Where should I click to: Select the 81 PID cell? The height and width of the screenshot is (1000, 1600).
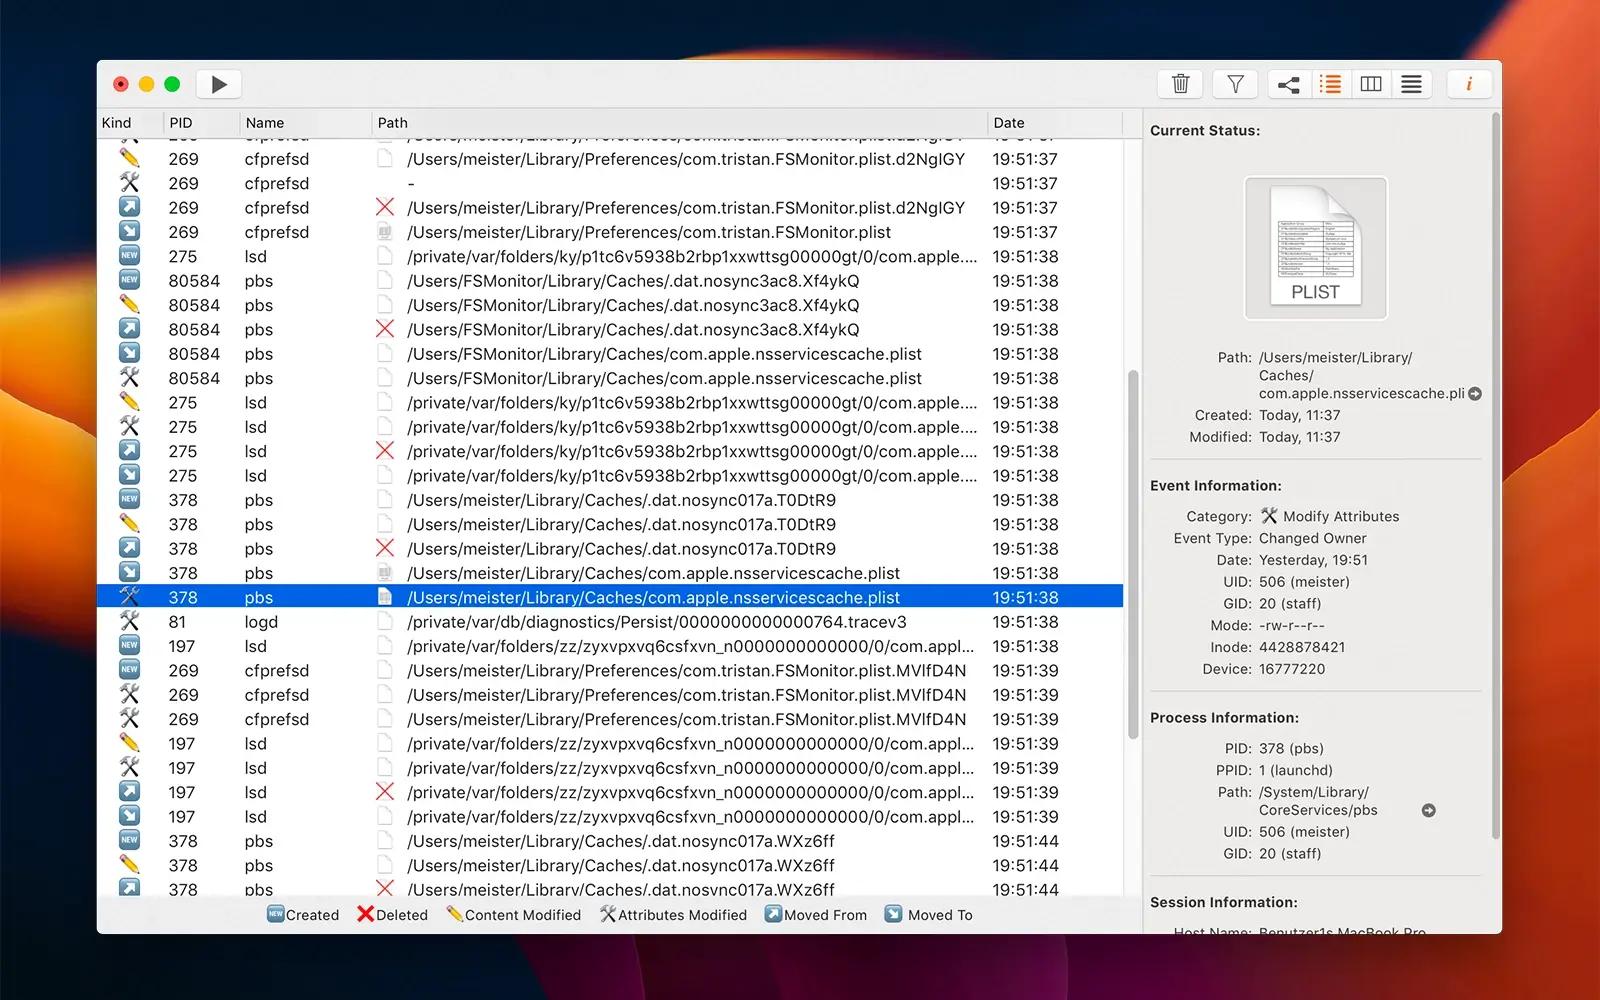pos(177,622)
